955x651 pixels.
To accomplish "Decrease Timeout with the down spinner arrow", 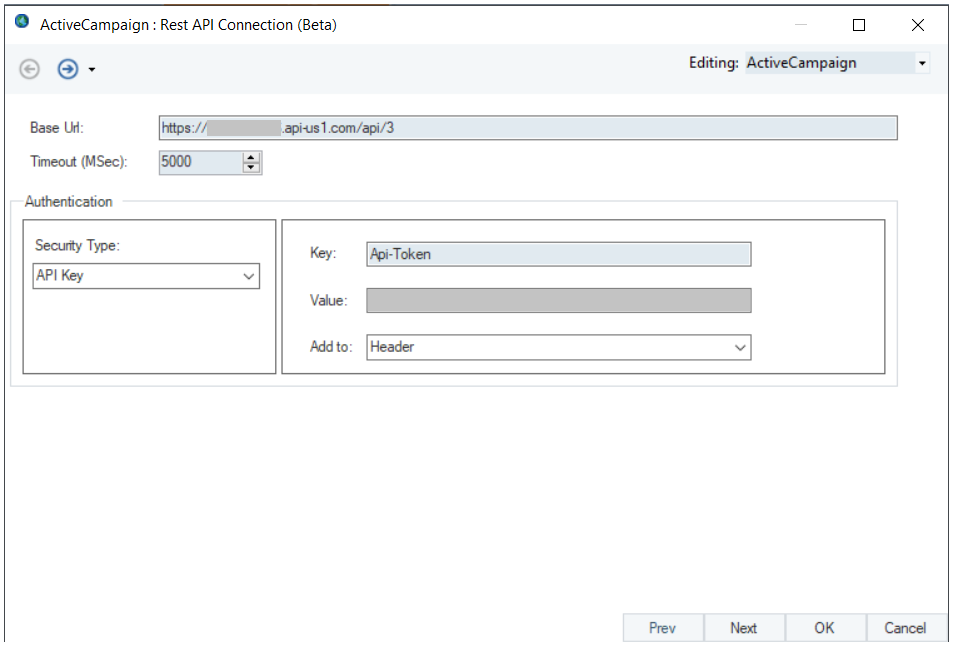I will 251,168.
